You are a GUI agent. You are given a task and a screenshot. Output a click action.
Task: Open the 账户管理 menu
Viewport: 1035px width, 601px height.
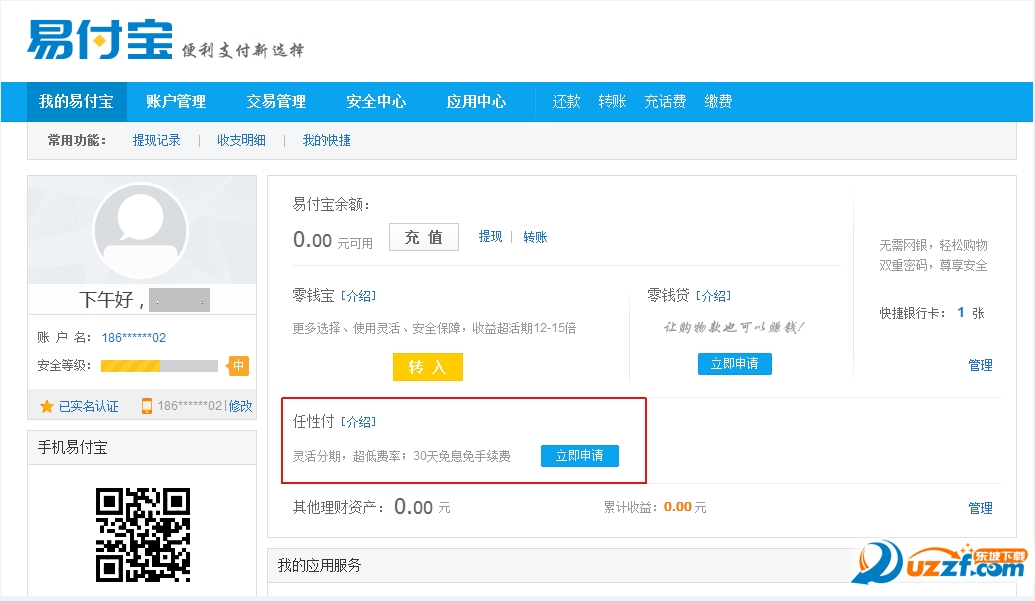tap(176, 102)
